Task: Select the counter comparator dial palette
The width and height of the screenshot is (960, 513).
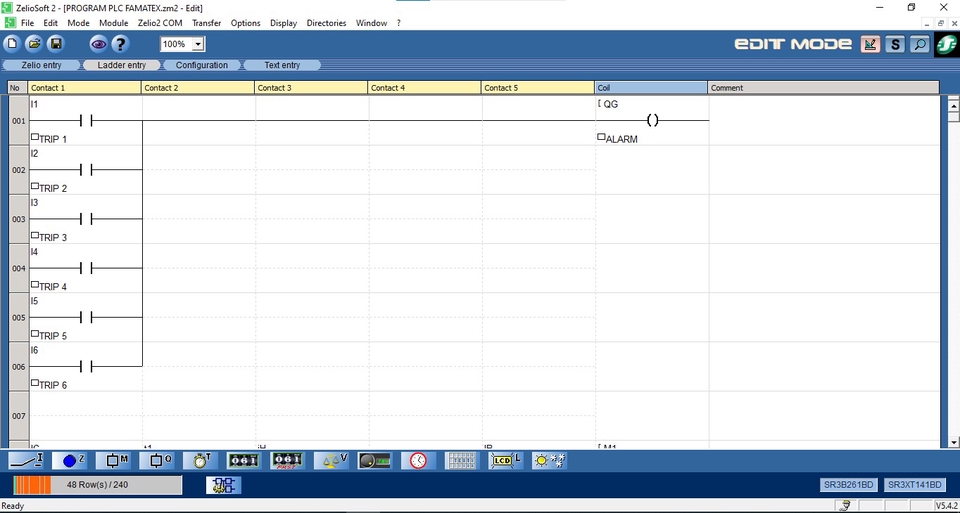Action: pos(375,460)
